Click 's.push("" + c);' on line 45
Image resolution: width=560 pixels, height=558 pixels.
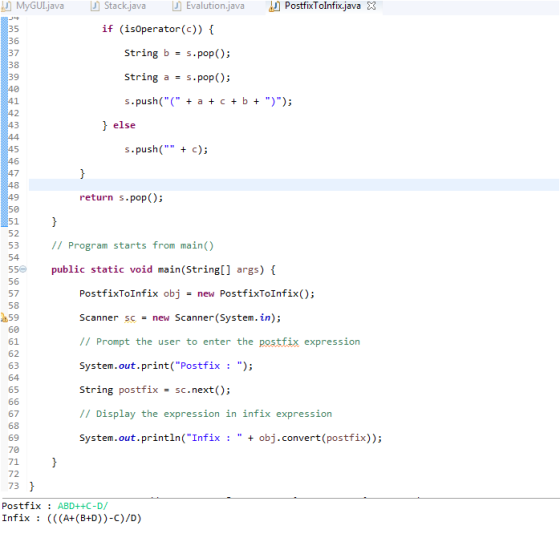pyautogui.click(x=166, y=149)
